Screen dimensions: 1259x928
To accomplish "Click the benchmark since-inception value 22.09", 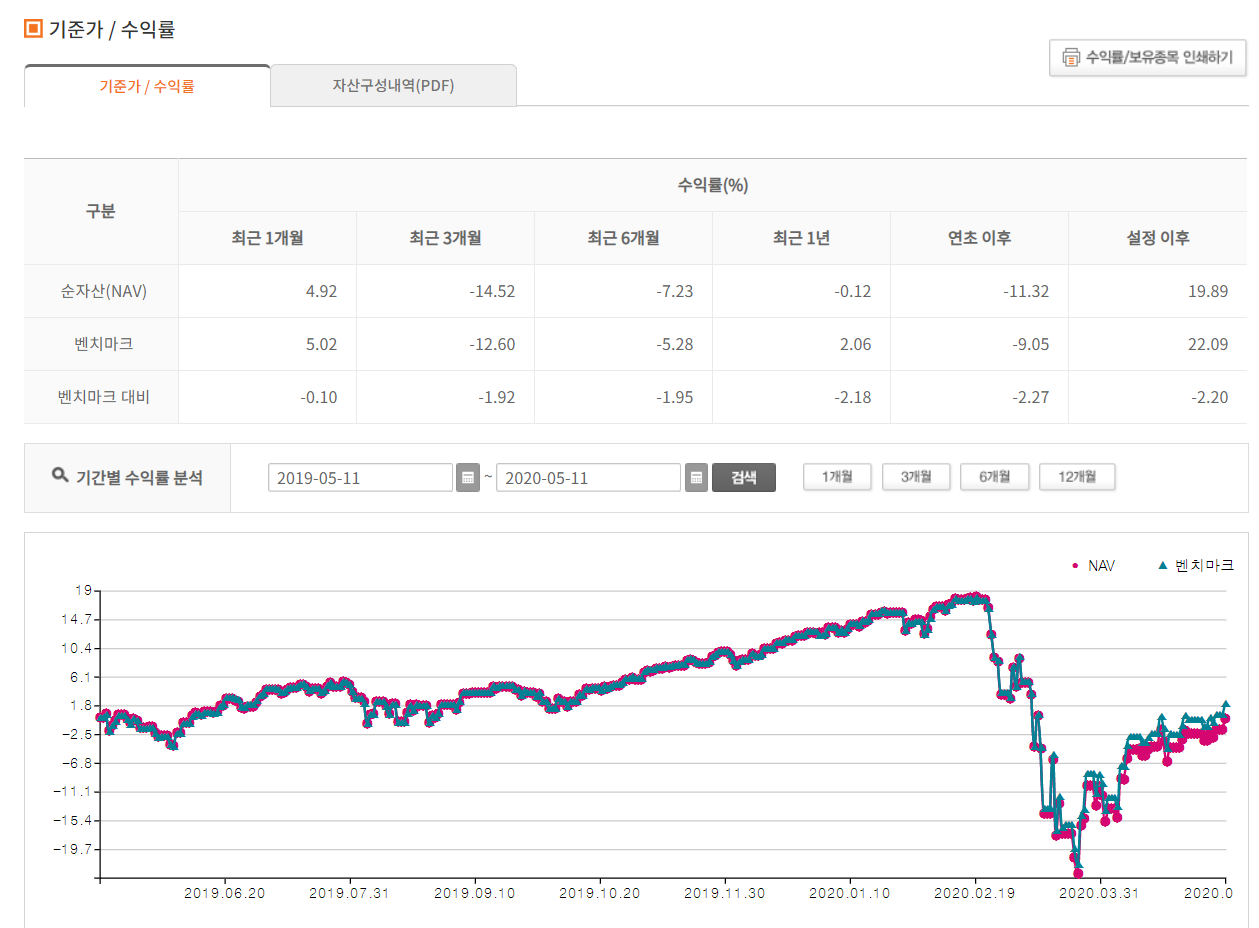I will [1207, 345].
